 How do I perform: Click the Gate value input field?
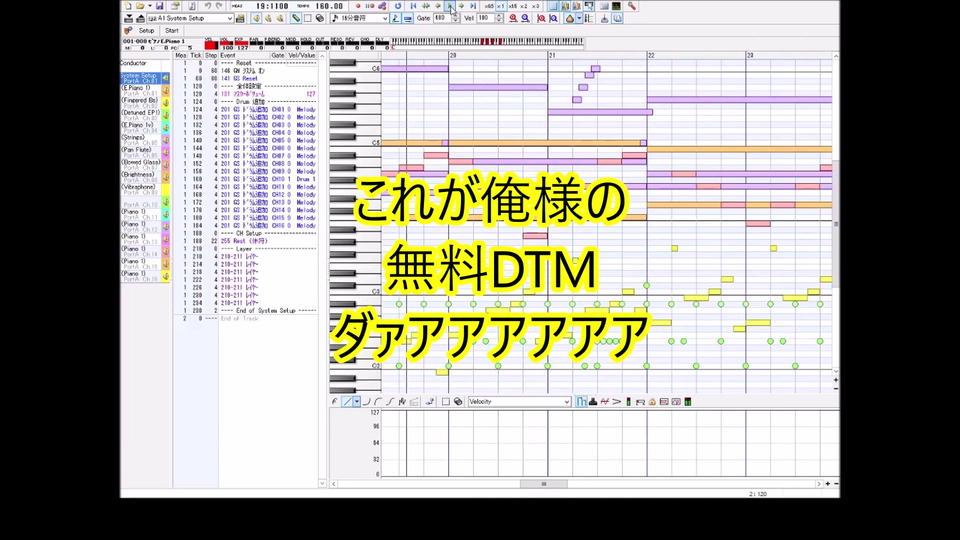(x=441, y=18)
